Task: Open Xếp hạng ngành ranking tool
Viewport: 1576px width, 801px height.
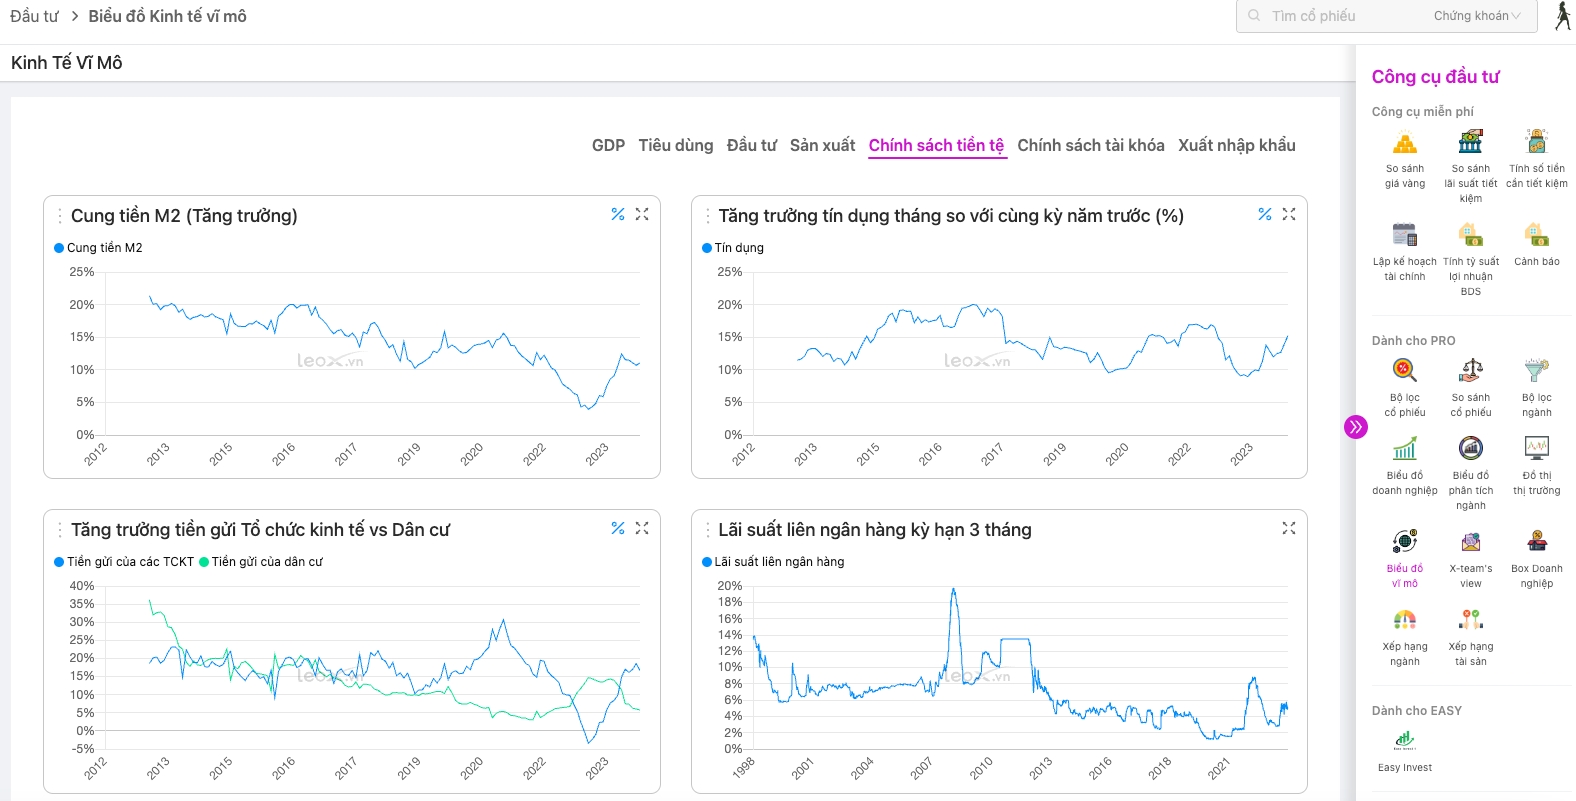Action: pos(1405,636)
